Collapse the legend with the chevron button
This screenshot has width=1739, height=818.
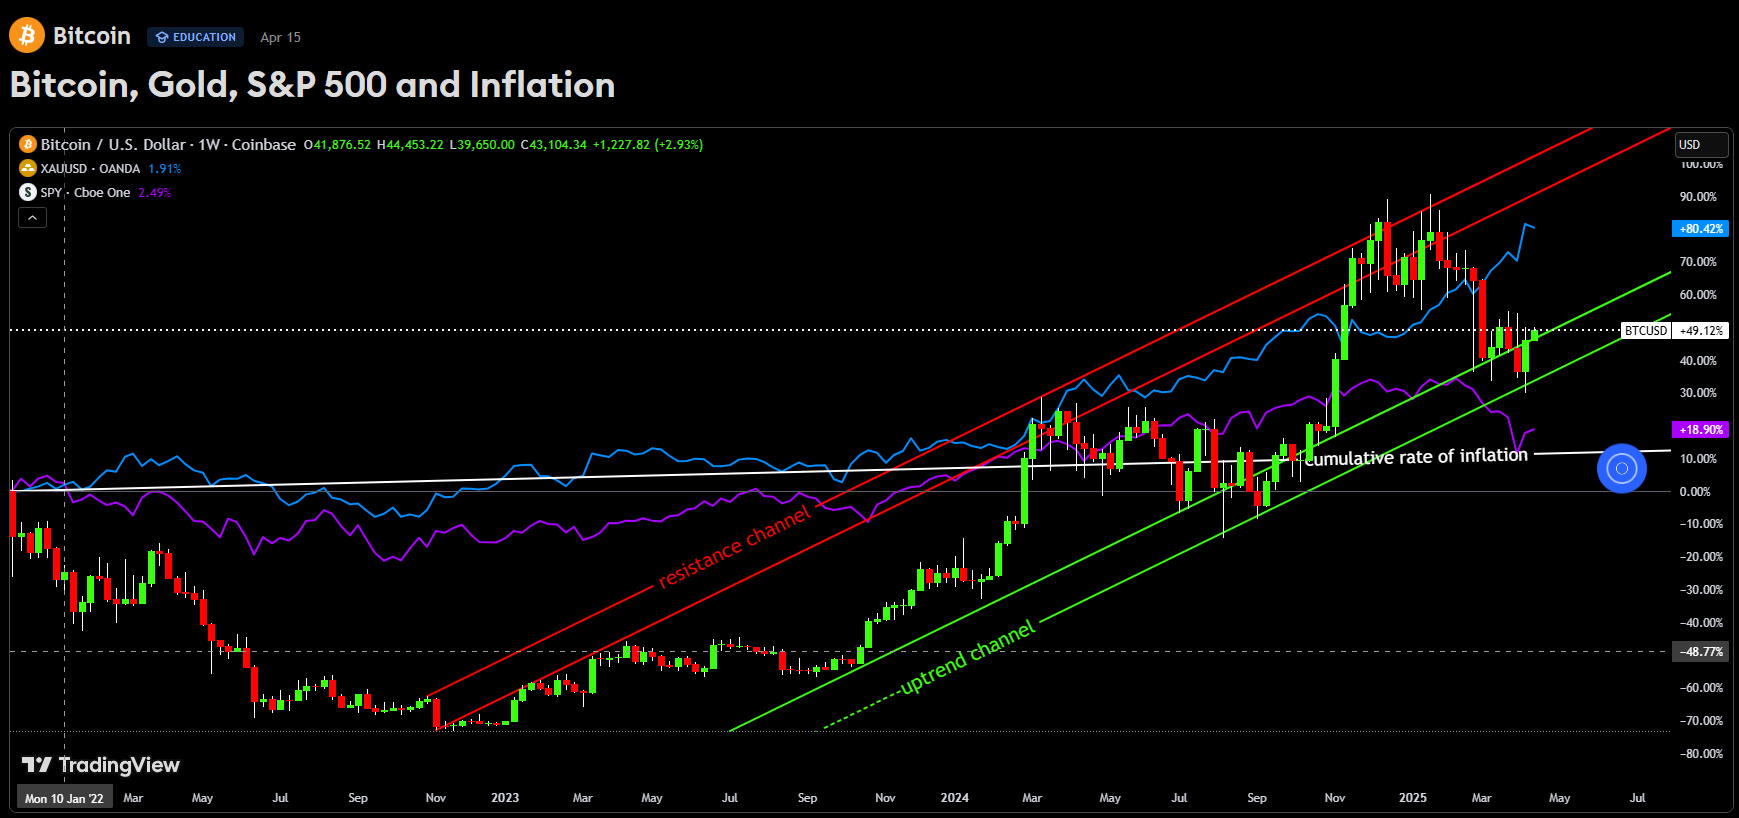click(32, 217)
